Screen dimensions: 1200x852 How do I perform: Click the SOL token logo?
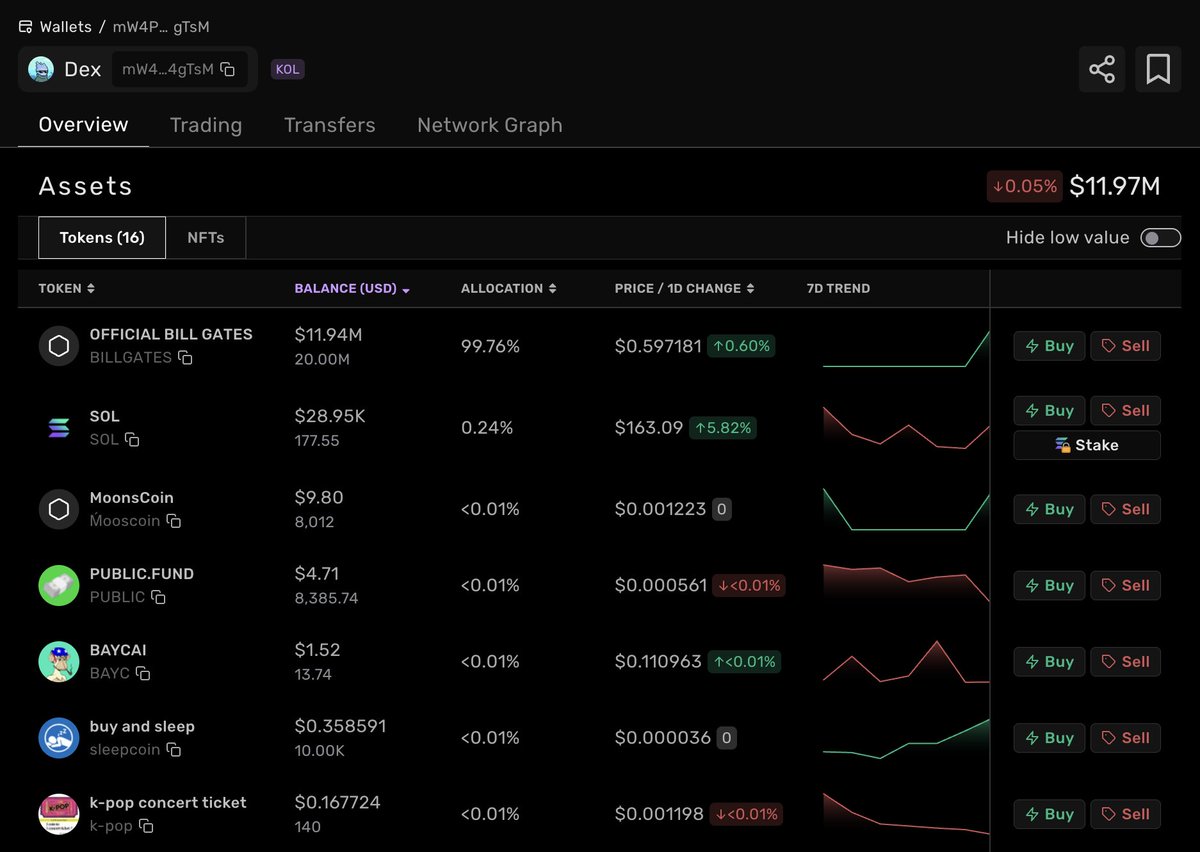coord(59,428)
